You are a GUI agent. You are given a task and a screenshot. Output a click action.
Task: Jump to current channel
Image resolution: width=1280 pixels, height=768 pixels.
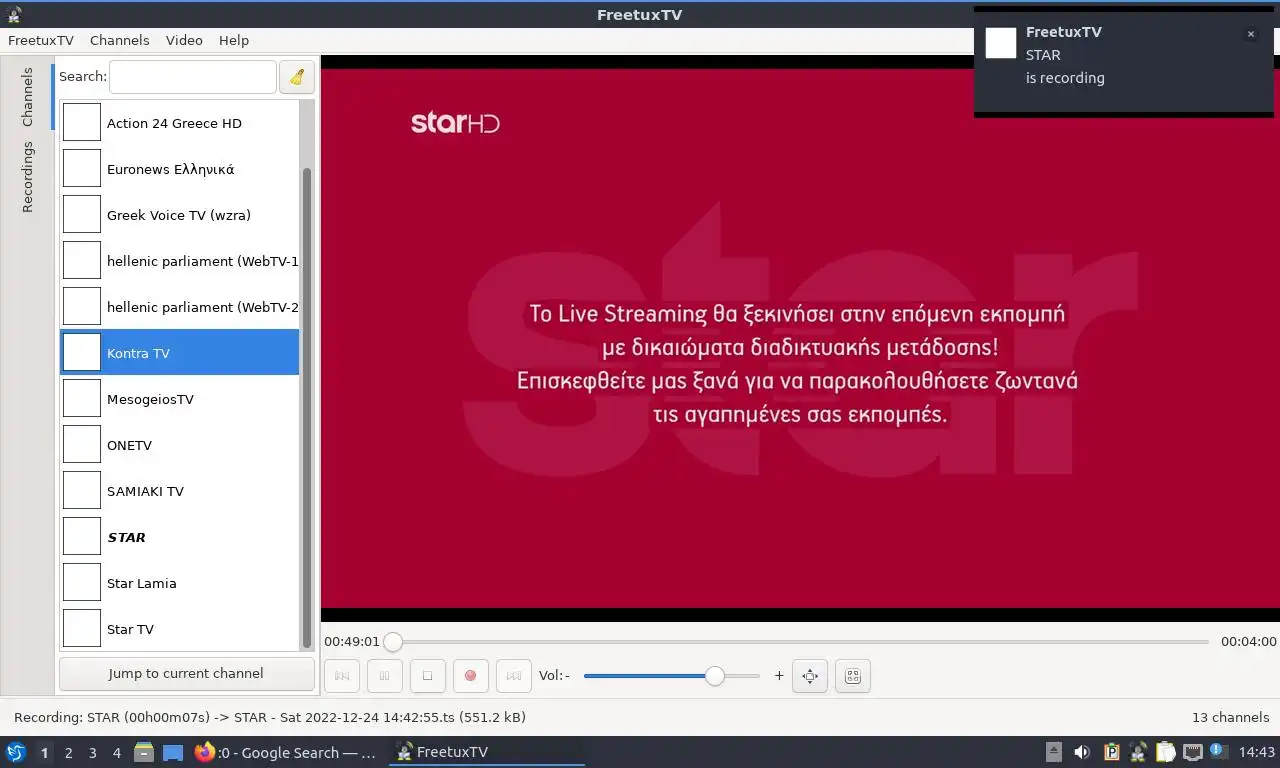tap(187, 673)
